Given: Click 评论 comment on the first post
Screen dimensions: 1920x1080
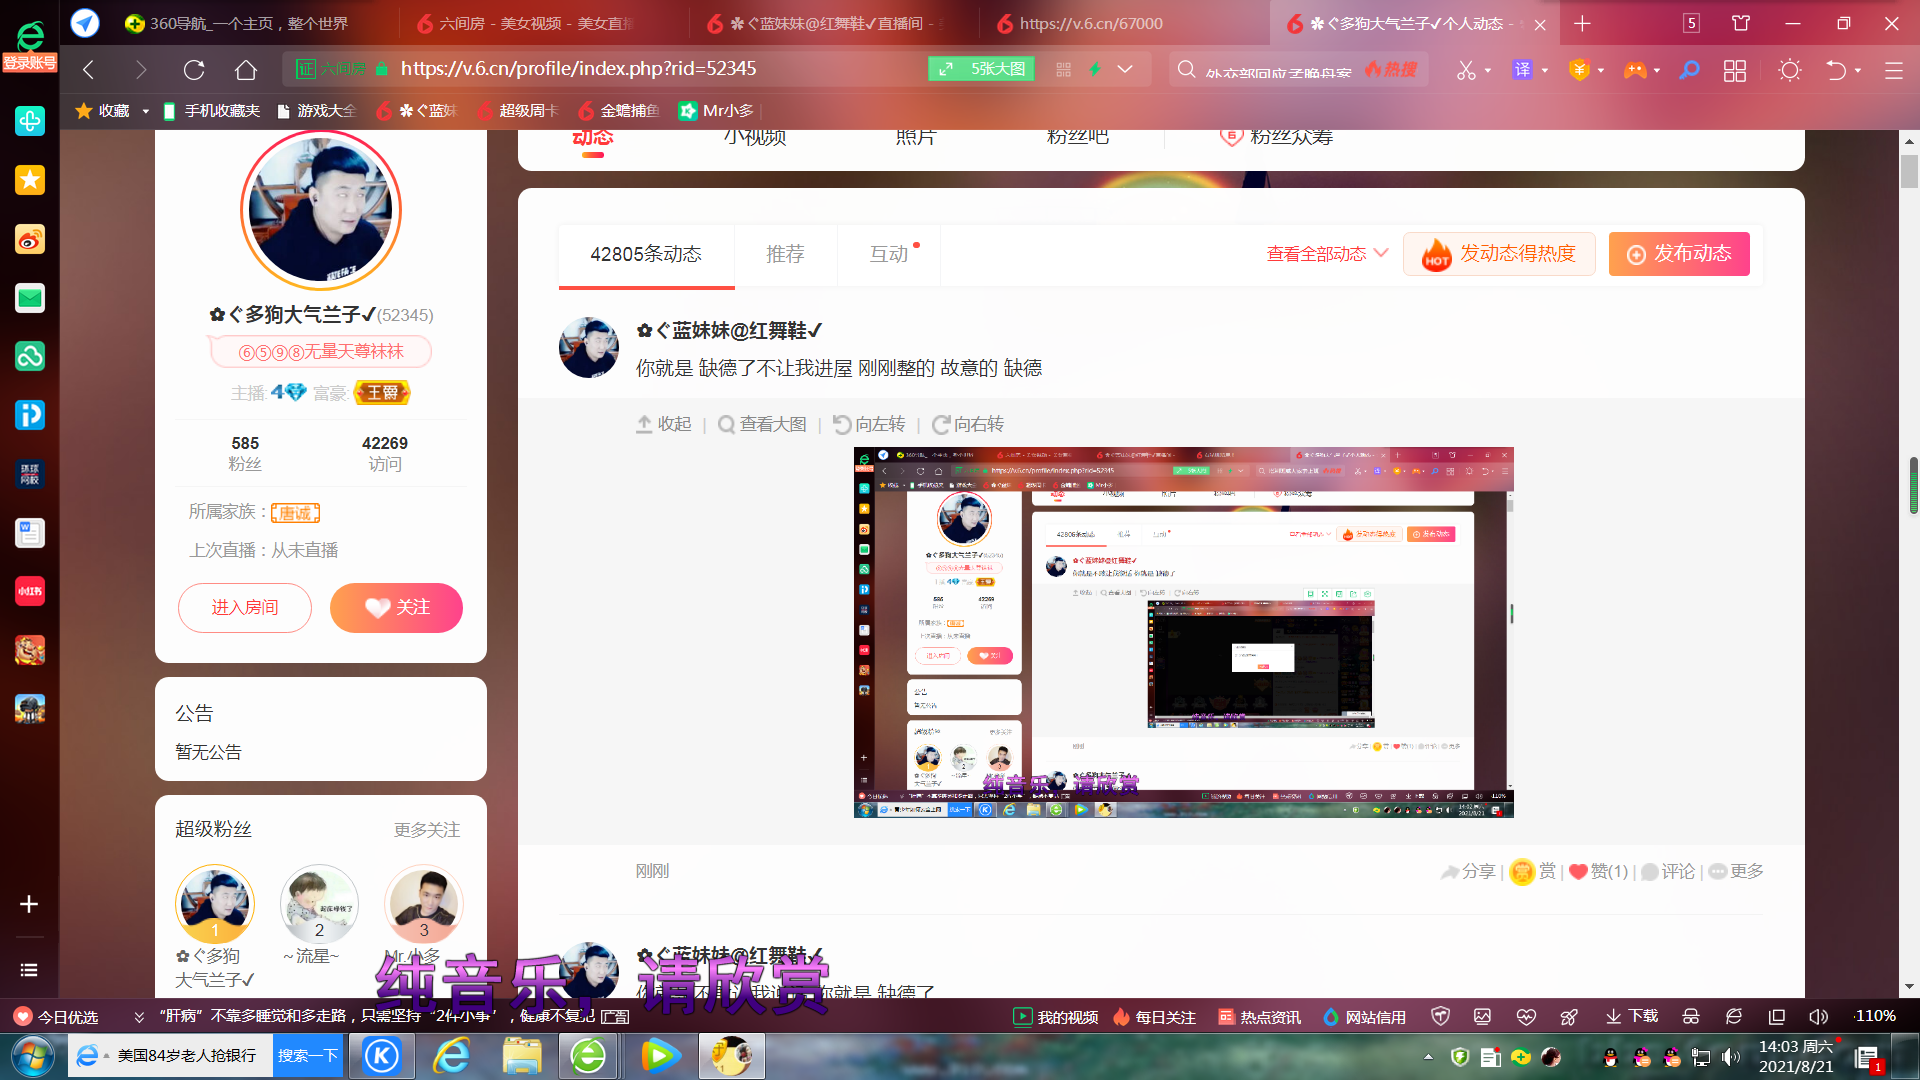Looking at the screenshot, I should (x=1668, y=871).
